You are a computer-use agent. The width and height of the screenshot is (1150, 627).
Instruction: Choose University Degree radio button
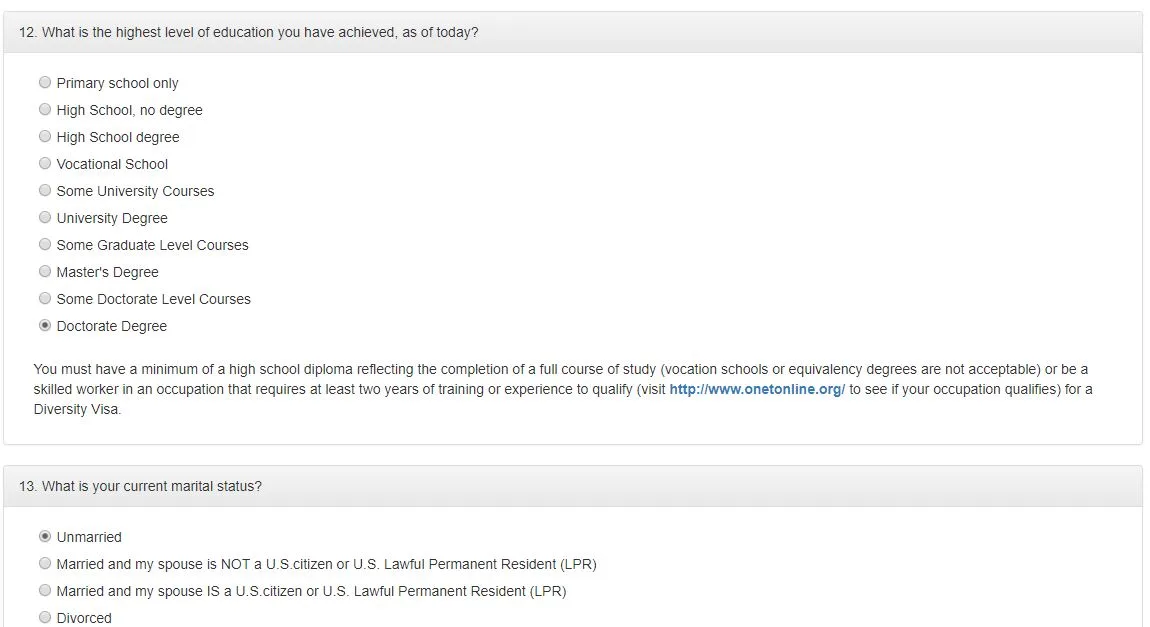point(45,218)
